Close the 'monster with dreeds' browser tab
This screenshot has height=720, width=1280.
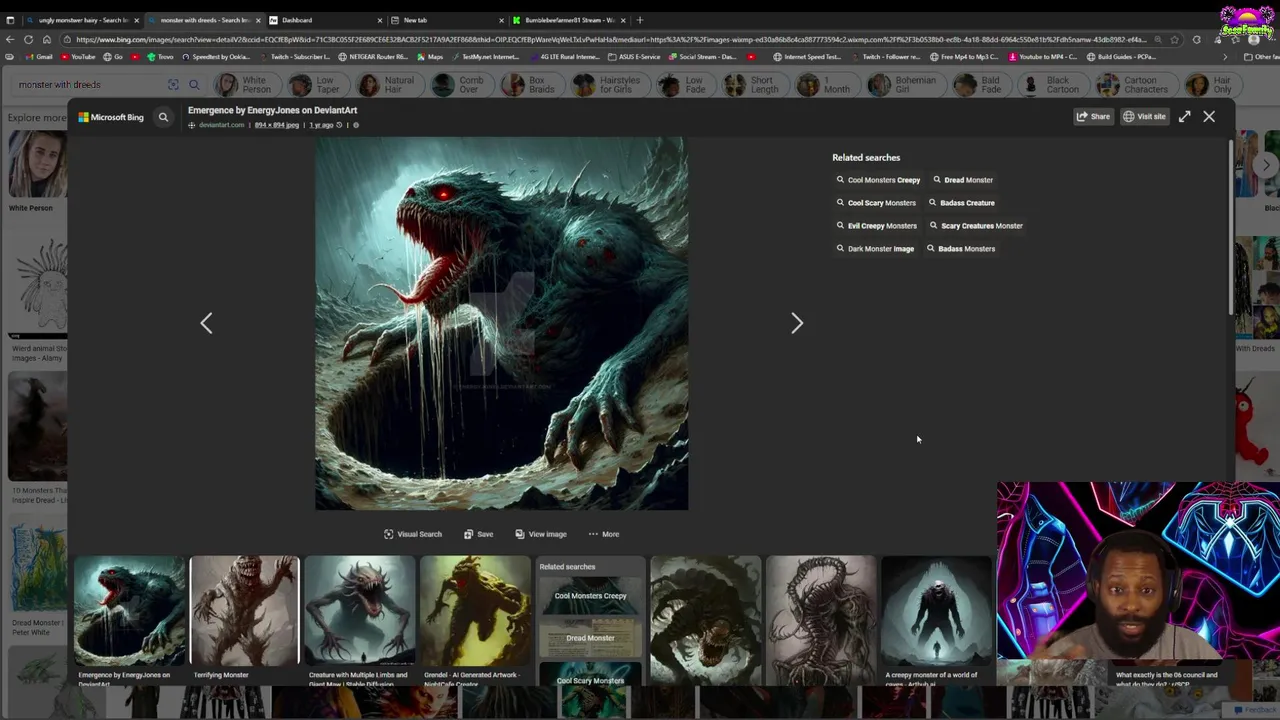click(258, 20)
